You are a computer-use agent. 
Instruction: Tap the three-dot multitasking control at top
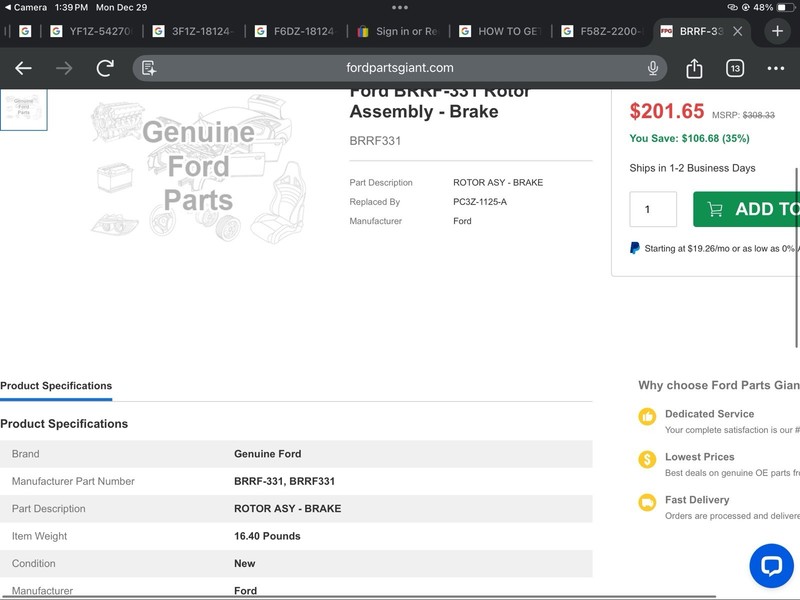click(x=399, y=7)
